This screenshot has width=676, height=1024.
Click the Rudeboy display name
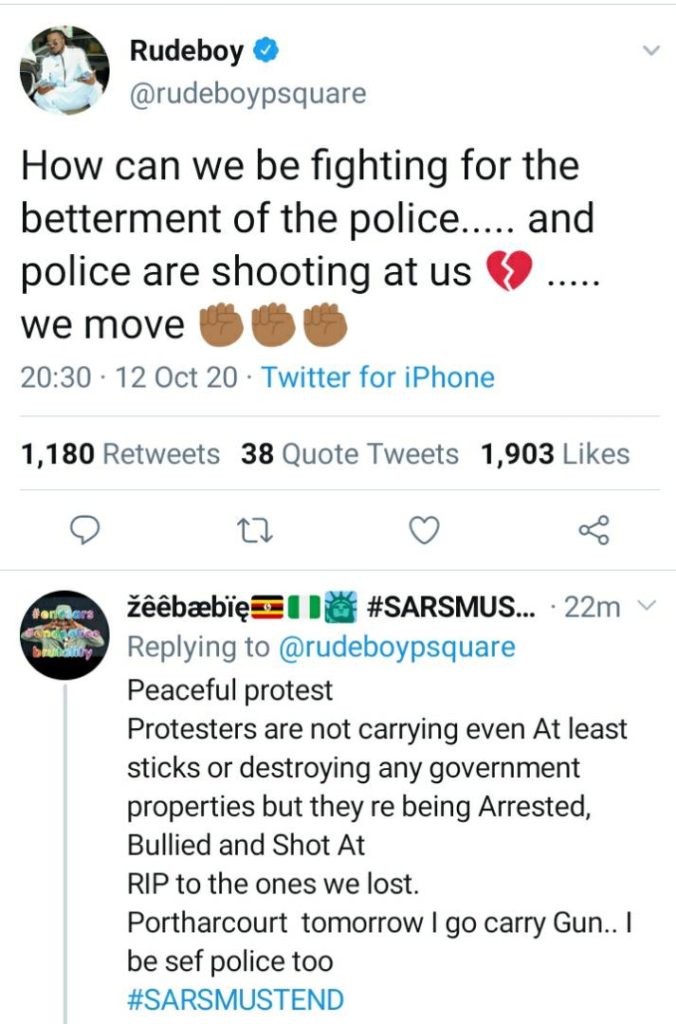point(187,52)
